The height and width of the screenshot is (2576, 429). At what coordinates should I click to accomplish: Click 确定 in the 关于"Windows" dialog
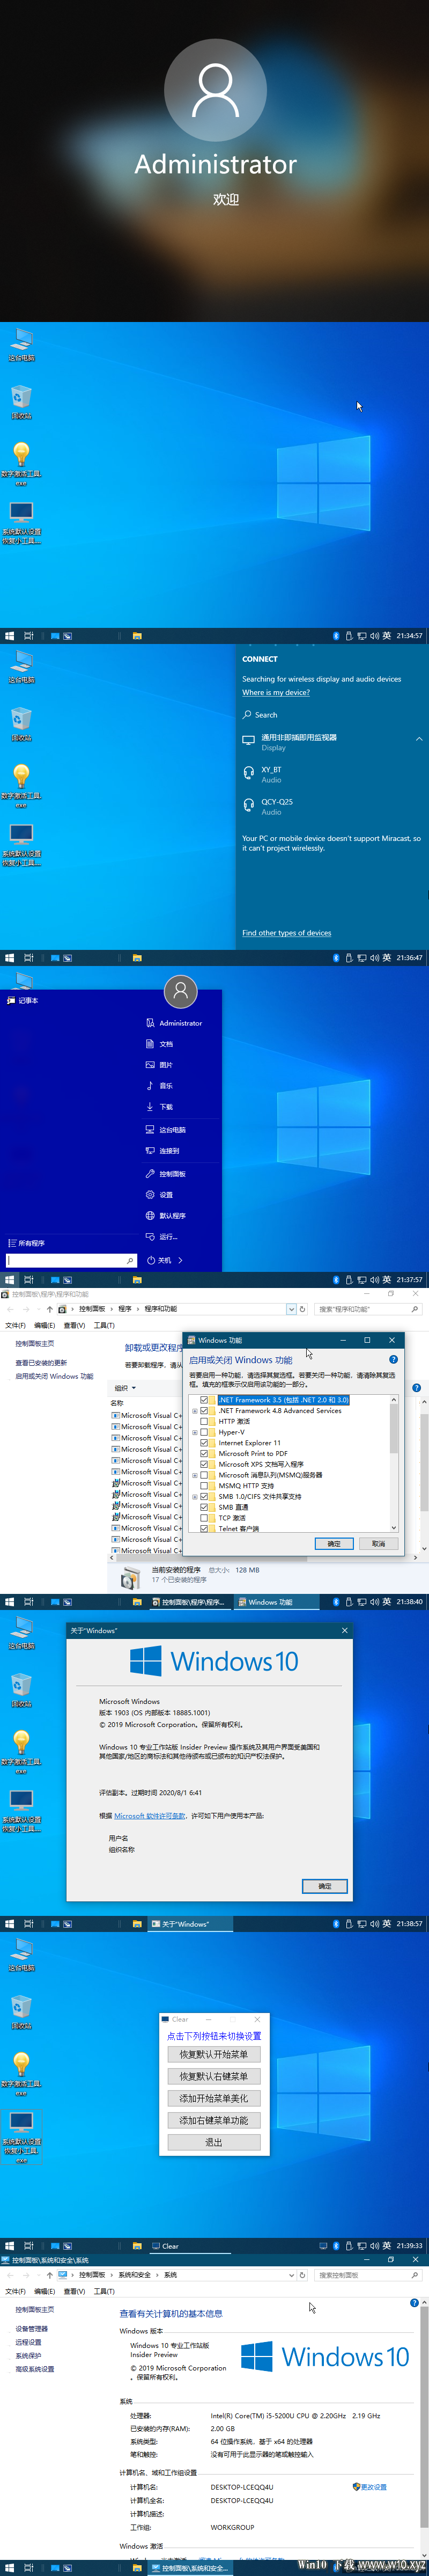click(325, 1886)
